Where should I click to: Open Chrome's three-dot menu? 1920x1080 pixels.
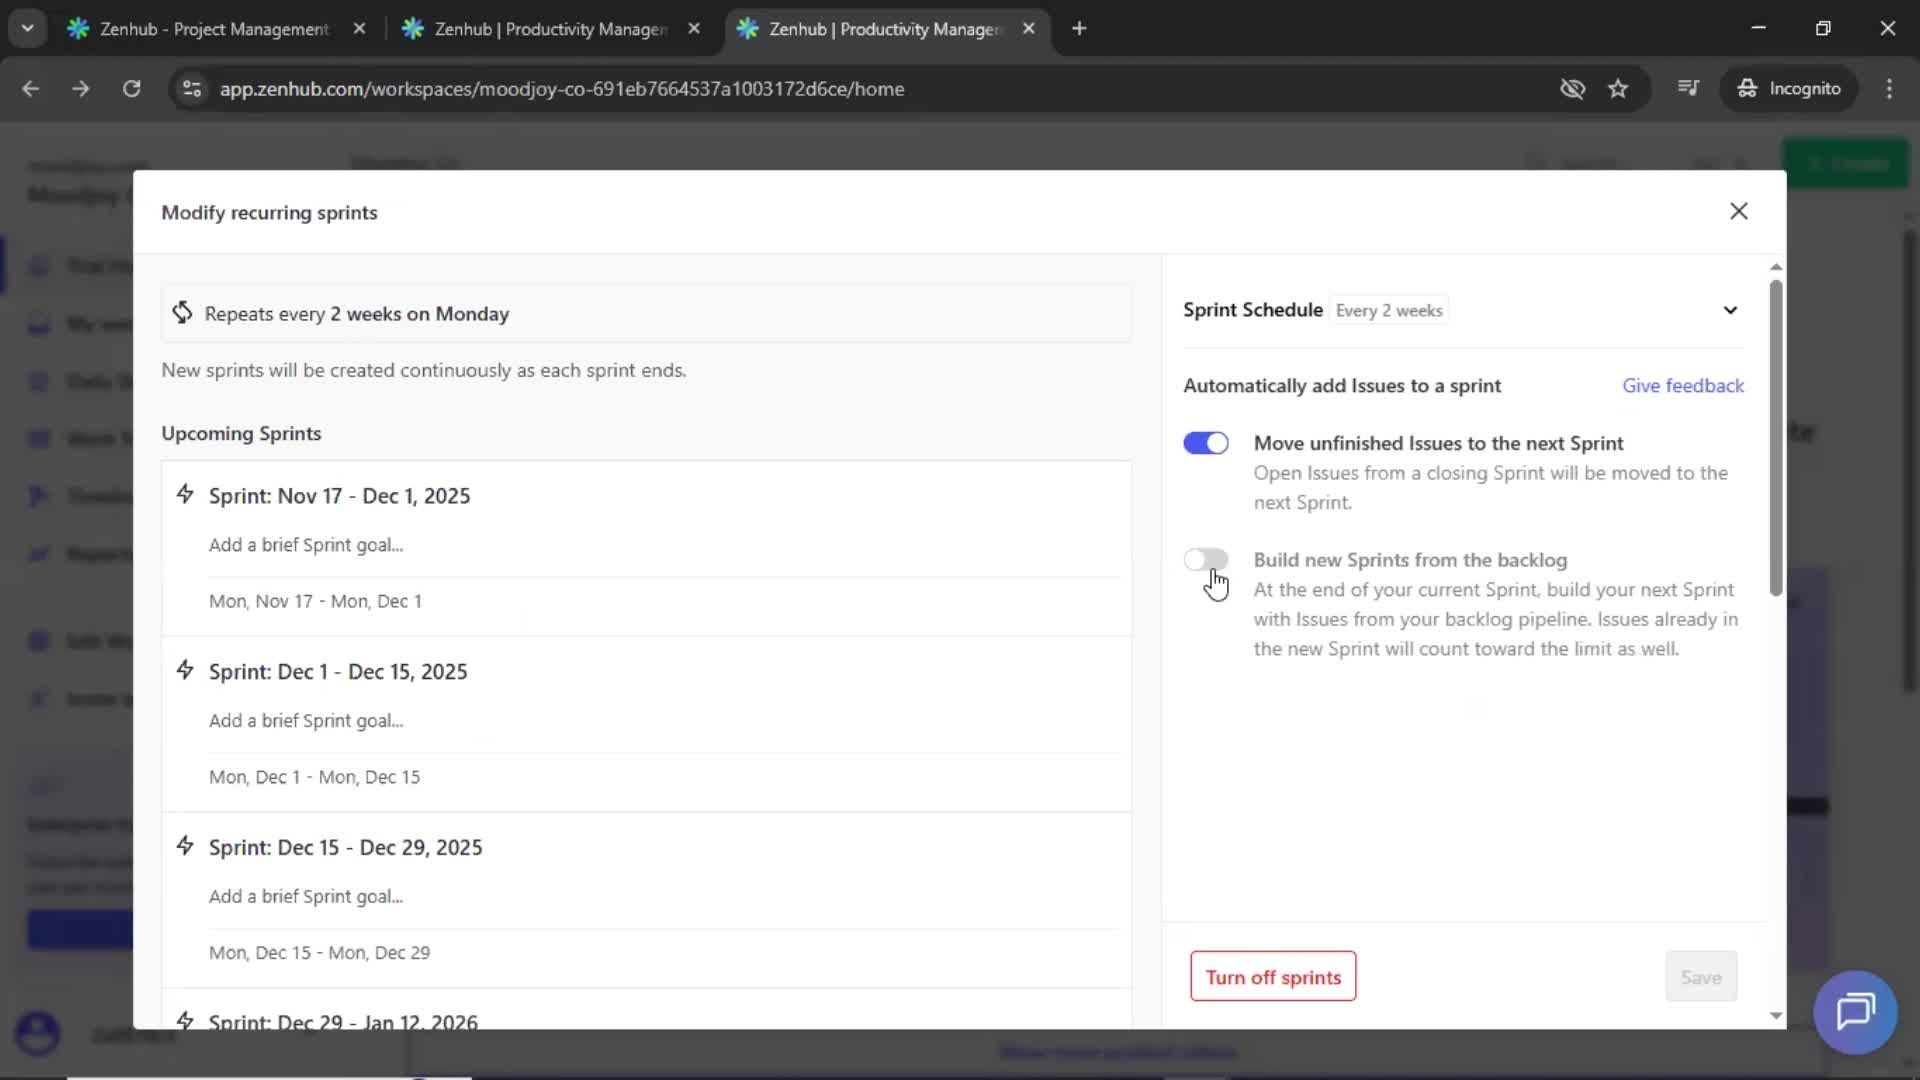pyautogui.click(x=1891, y=89)
